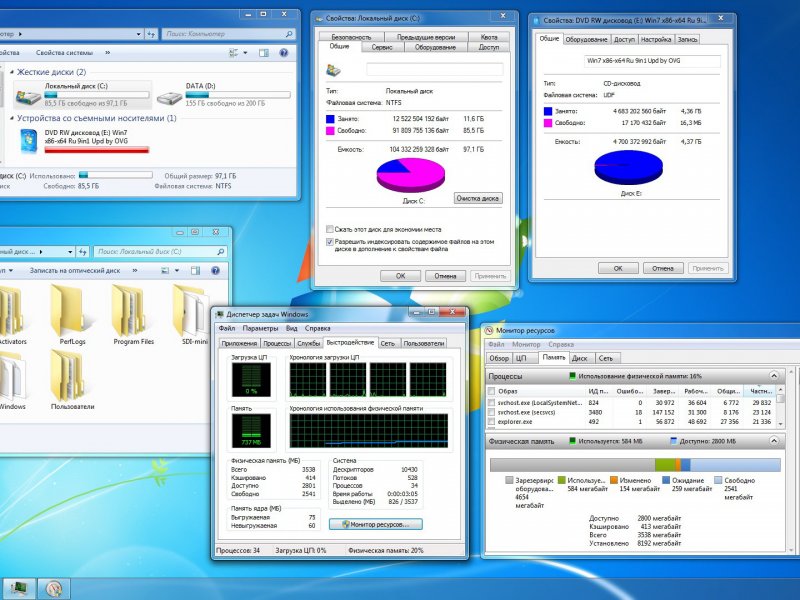This screenshot has width=800, height=600.
Task: Click the volume label field in the Локальный диск (C:) properties dialog
Action: click(x=435, y=69)
